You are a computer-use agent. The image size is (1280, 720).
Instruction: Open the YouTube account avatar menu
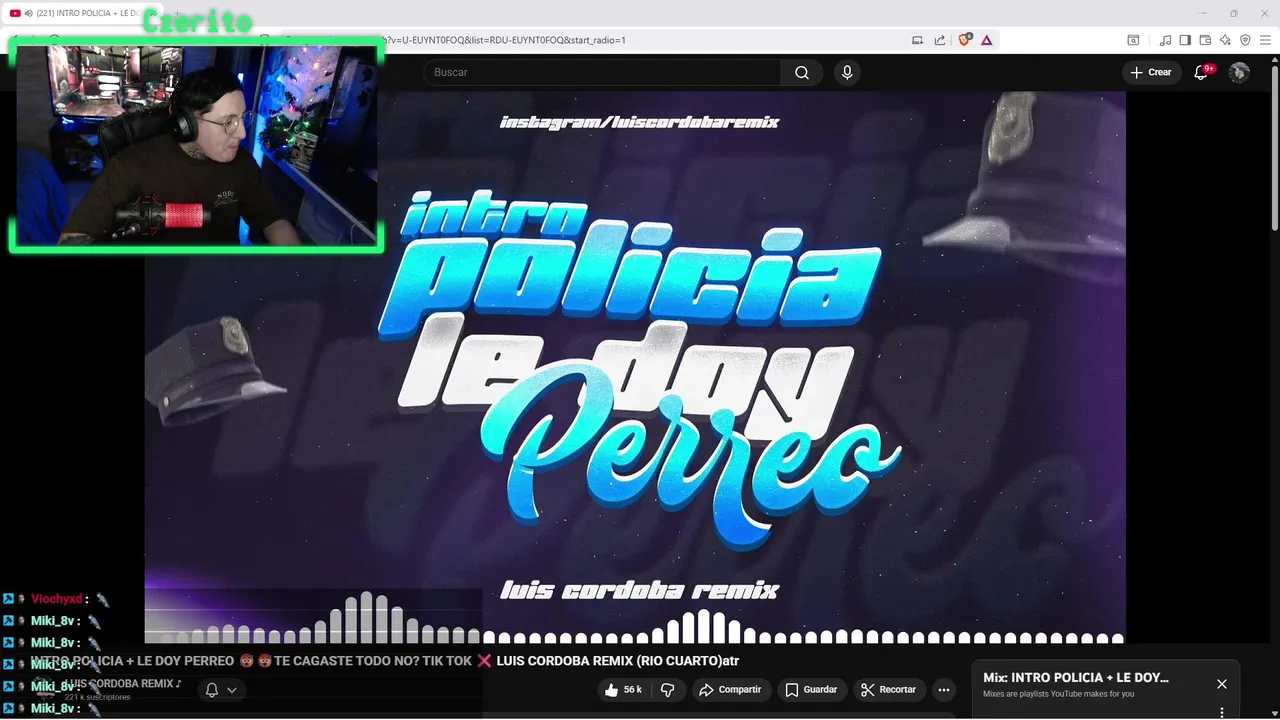pos(1239,72)
